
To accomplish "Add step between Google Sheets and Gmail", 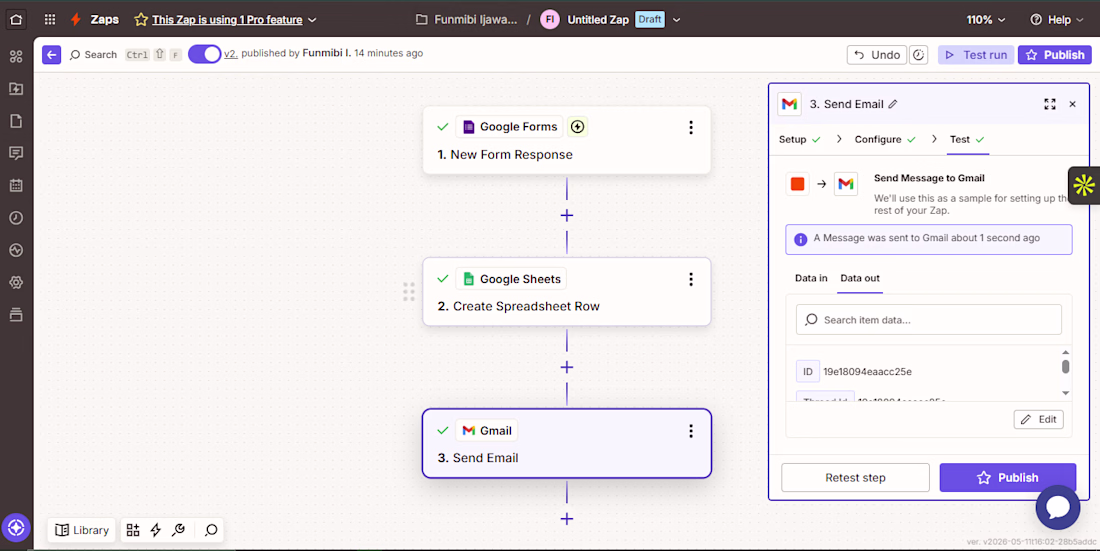I will (567, 367).
